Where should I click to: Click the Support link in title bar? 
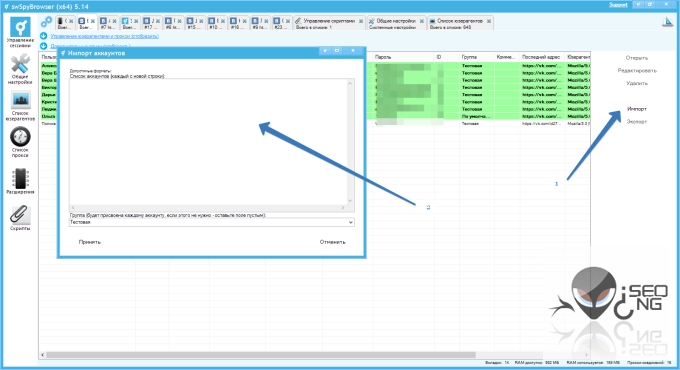pos(618,5)
